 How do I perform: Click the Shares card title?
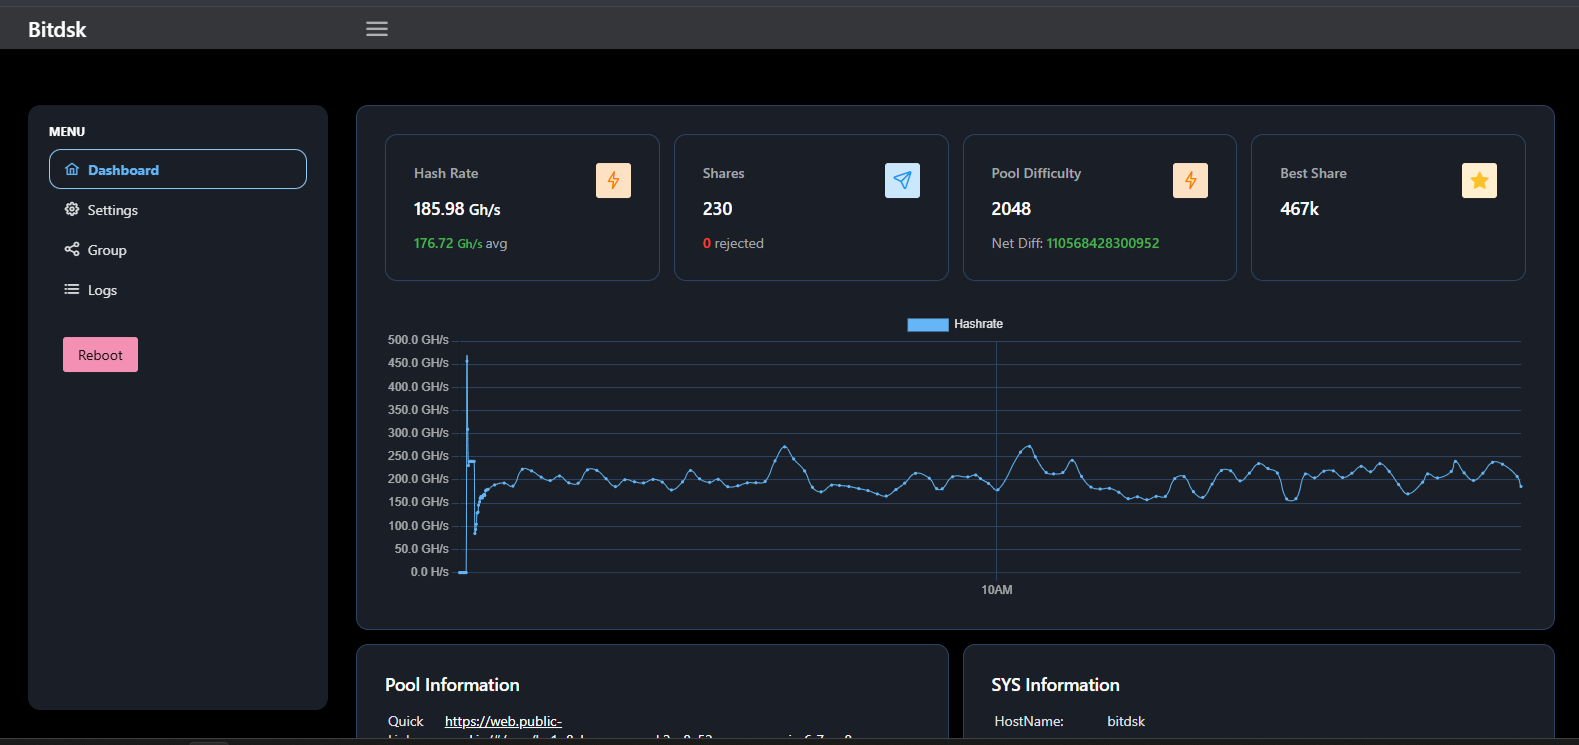coord(723,173)
